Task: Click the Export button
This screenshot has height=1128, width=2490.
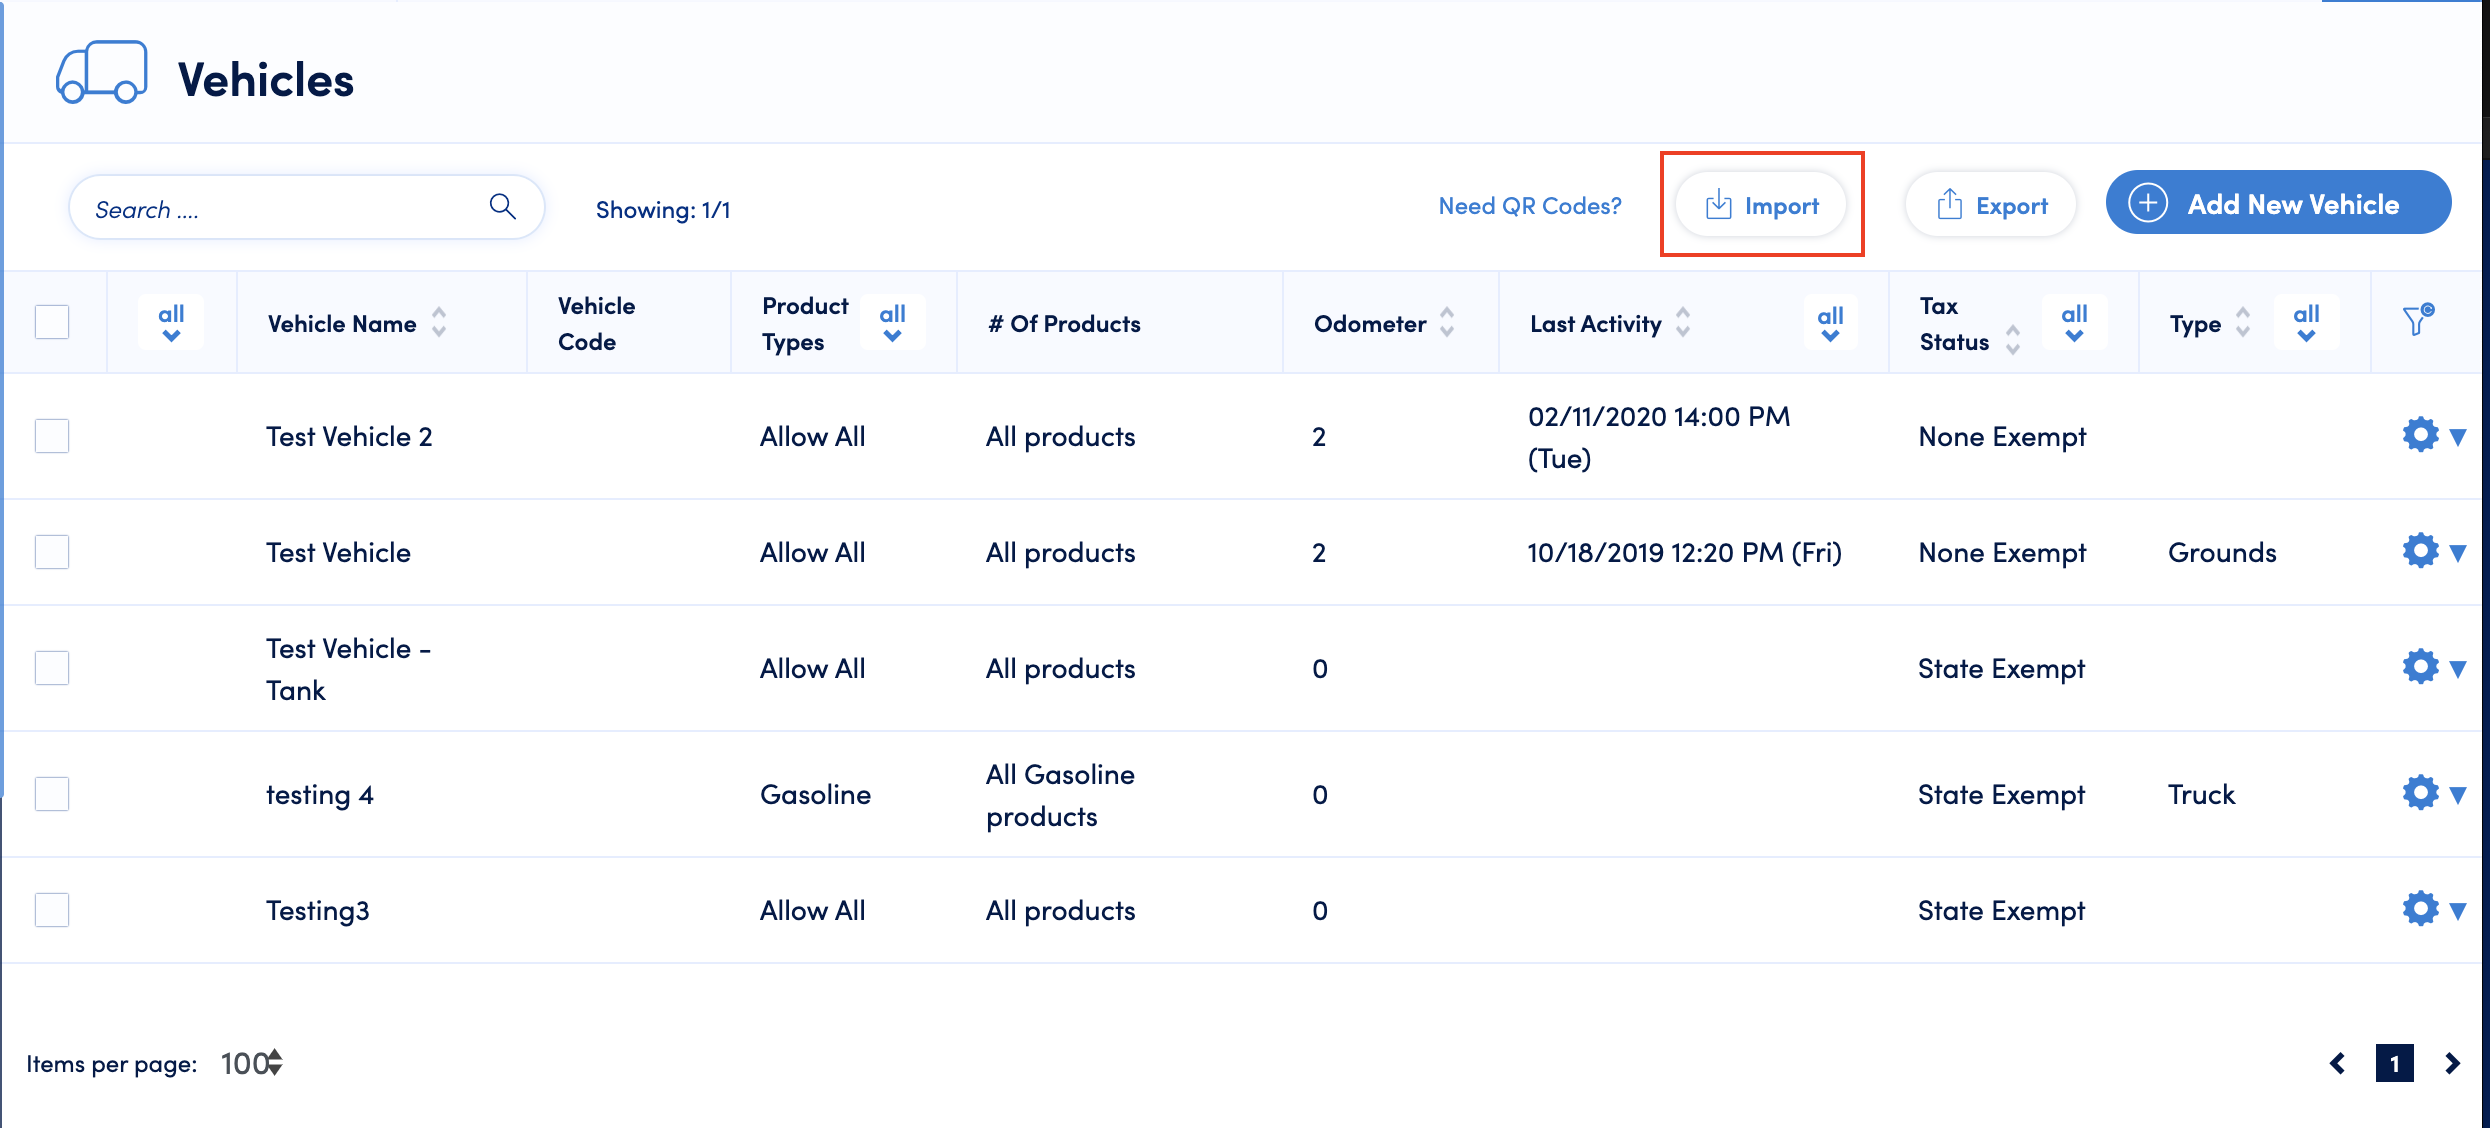Action: pos(1991,205)
